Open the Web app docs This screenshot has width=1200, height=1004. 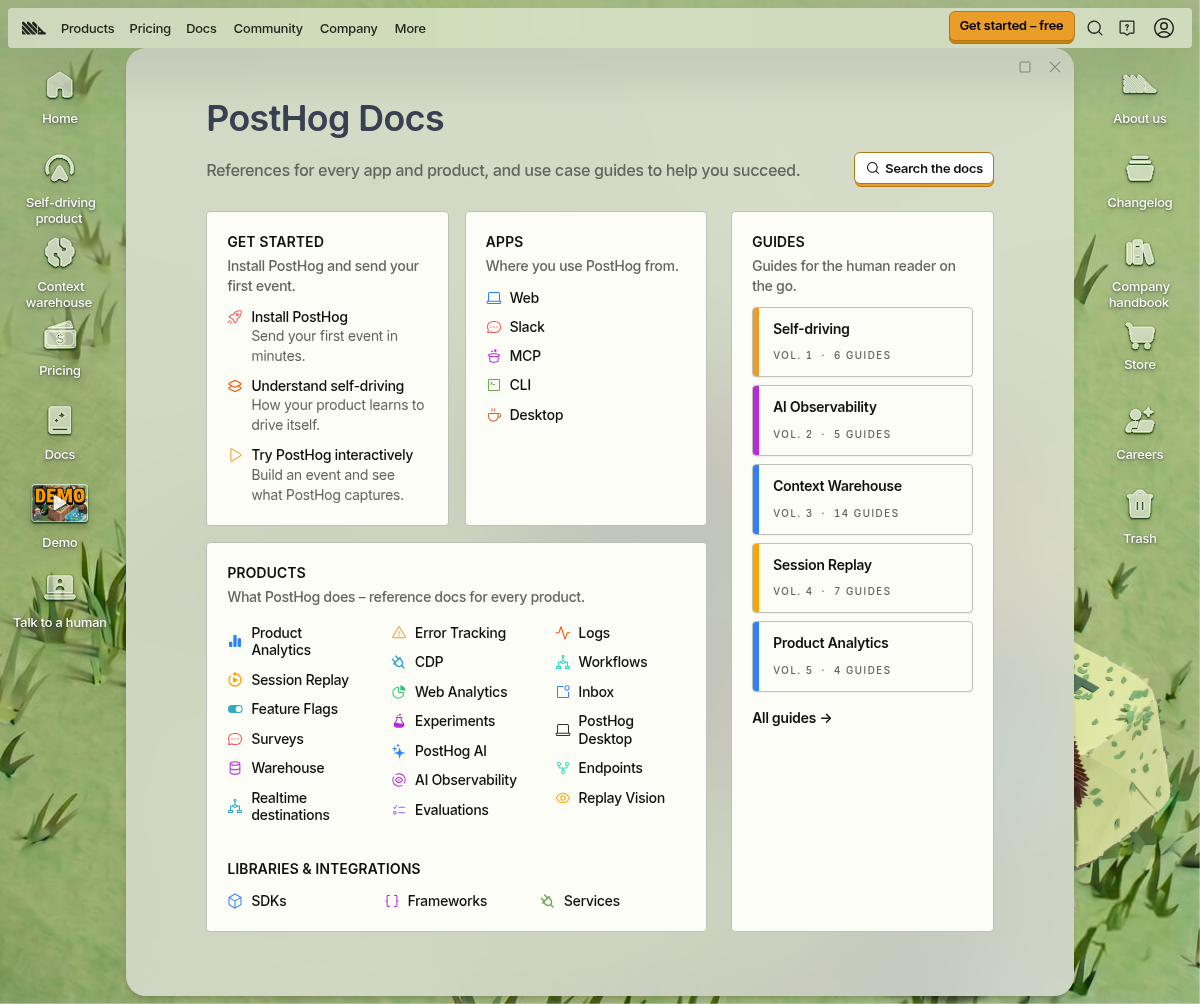tap(512, 298)
